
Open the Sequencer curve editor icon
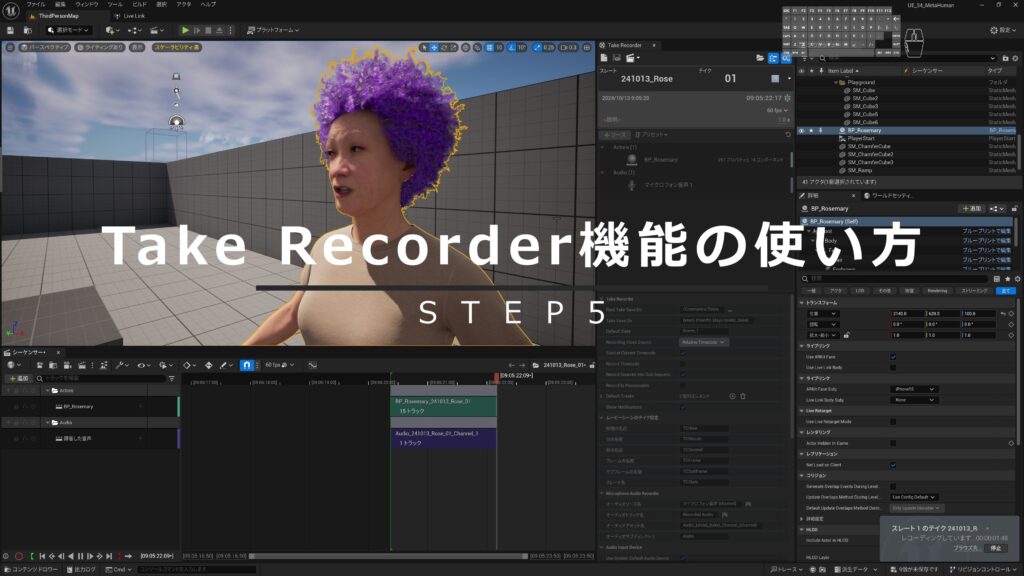click(x=312, y=365)
